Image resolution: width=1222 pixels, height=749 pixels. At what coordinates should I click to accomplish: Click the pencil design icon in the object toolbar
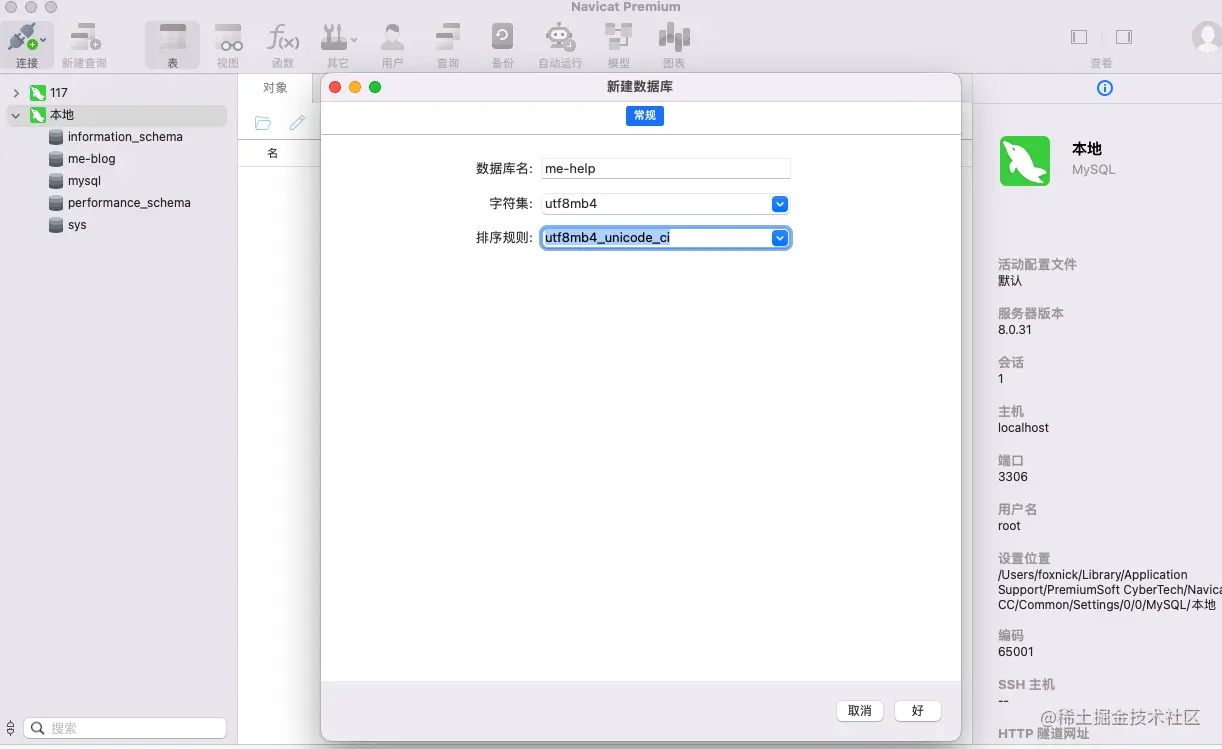pyautogui.click(x=297, y=123)
